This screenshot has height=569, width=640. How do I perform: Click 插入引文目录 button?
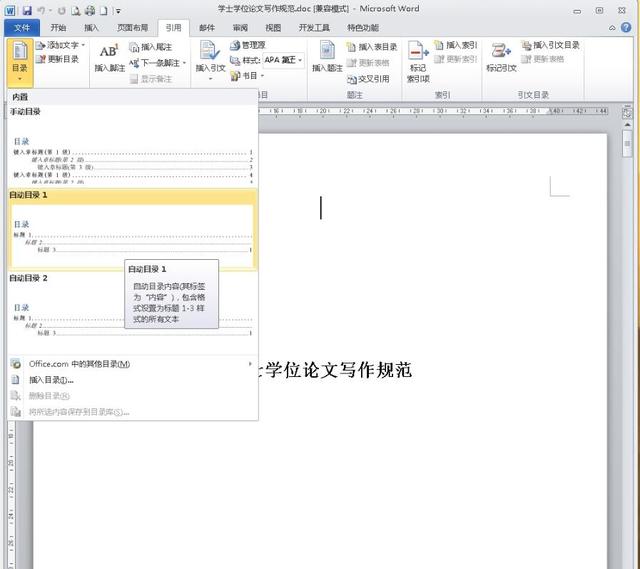click(x=550, y=45)
